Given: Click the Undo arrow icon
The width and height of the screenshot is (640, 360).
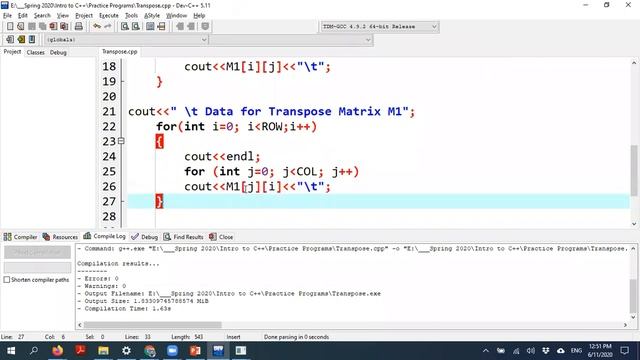Looking at the screenshot, I should point(97,27).
